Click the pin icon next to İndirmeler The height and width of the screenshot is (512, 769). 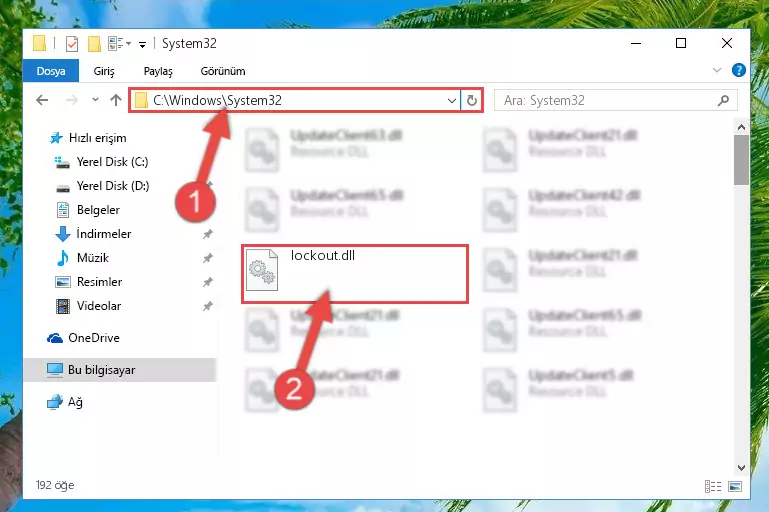pyautogui.click(x=207, y=234)
